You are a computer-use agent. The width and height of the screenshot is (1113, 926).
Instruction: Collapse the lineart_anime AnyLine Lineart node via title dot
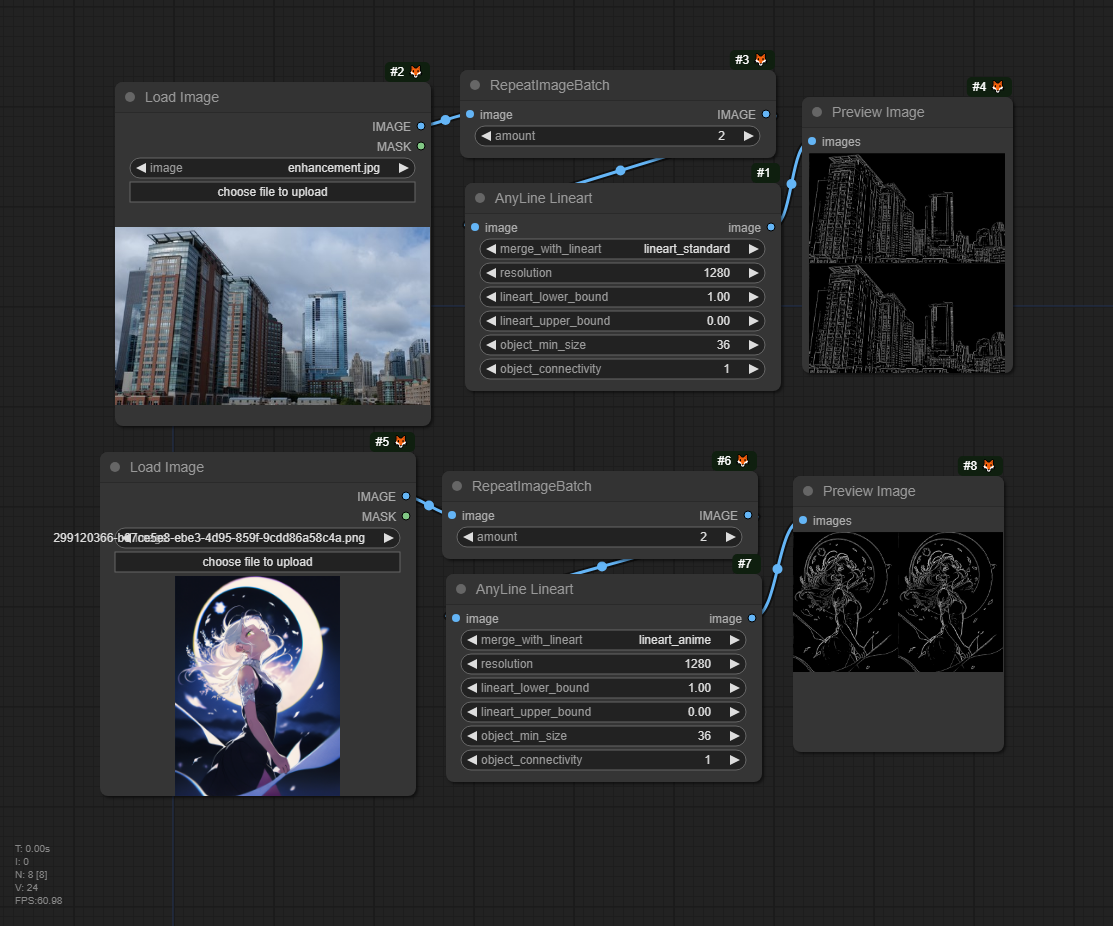click(461, 590)
